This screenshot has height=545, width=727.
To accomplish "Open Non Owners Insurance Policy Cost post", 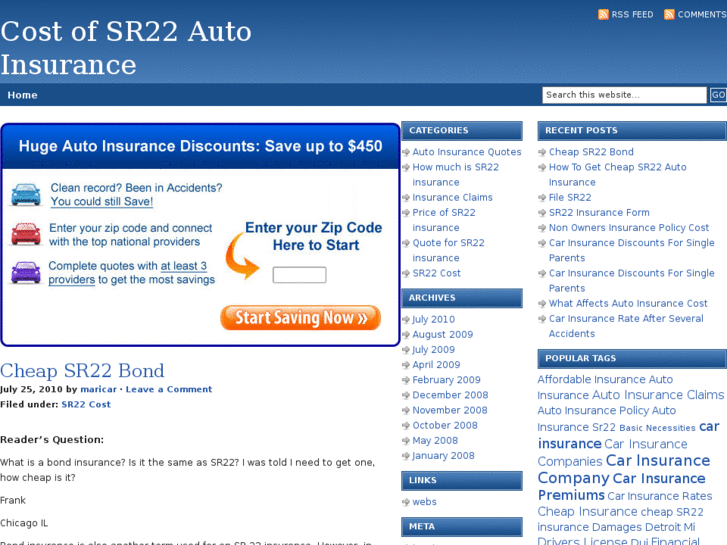I will click(x=629, y=228).
